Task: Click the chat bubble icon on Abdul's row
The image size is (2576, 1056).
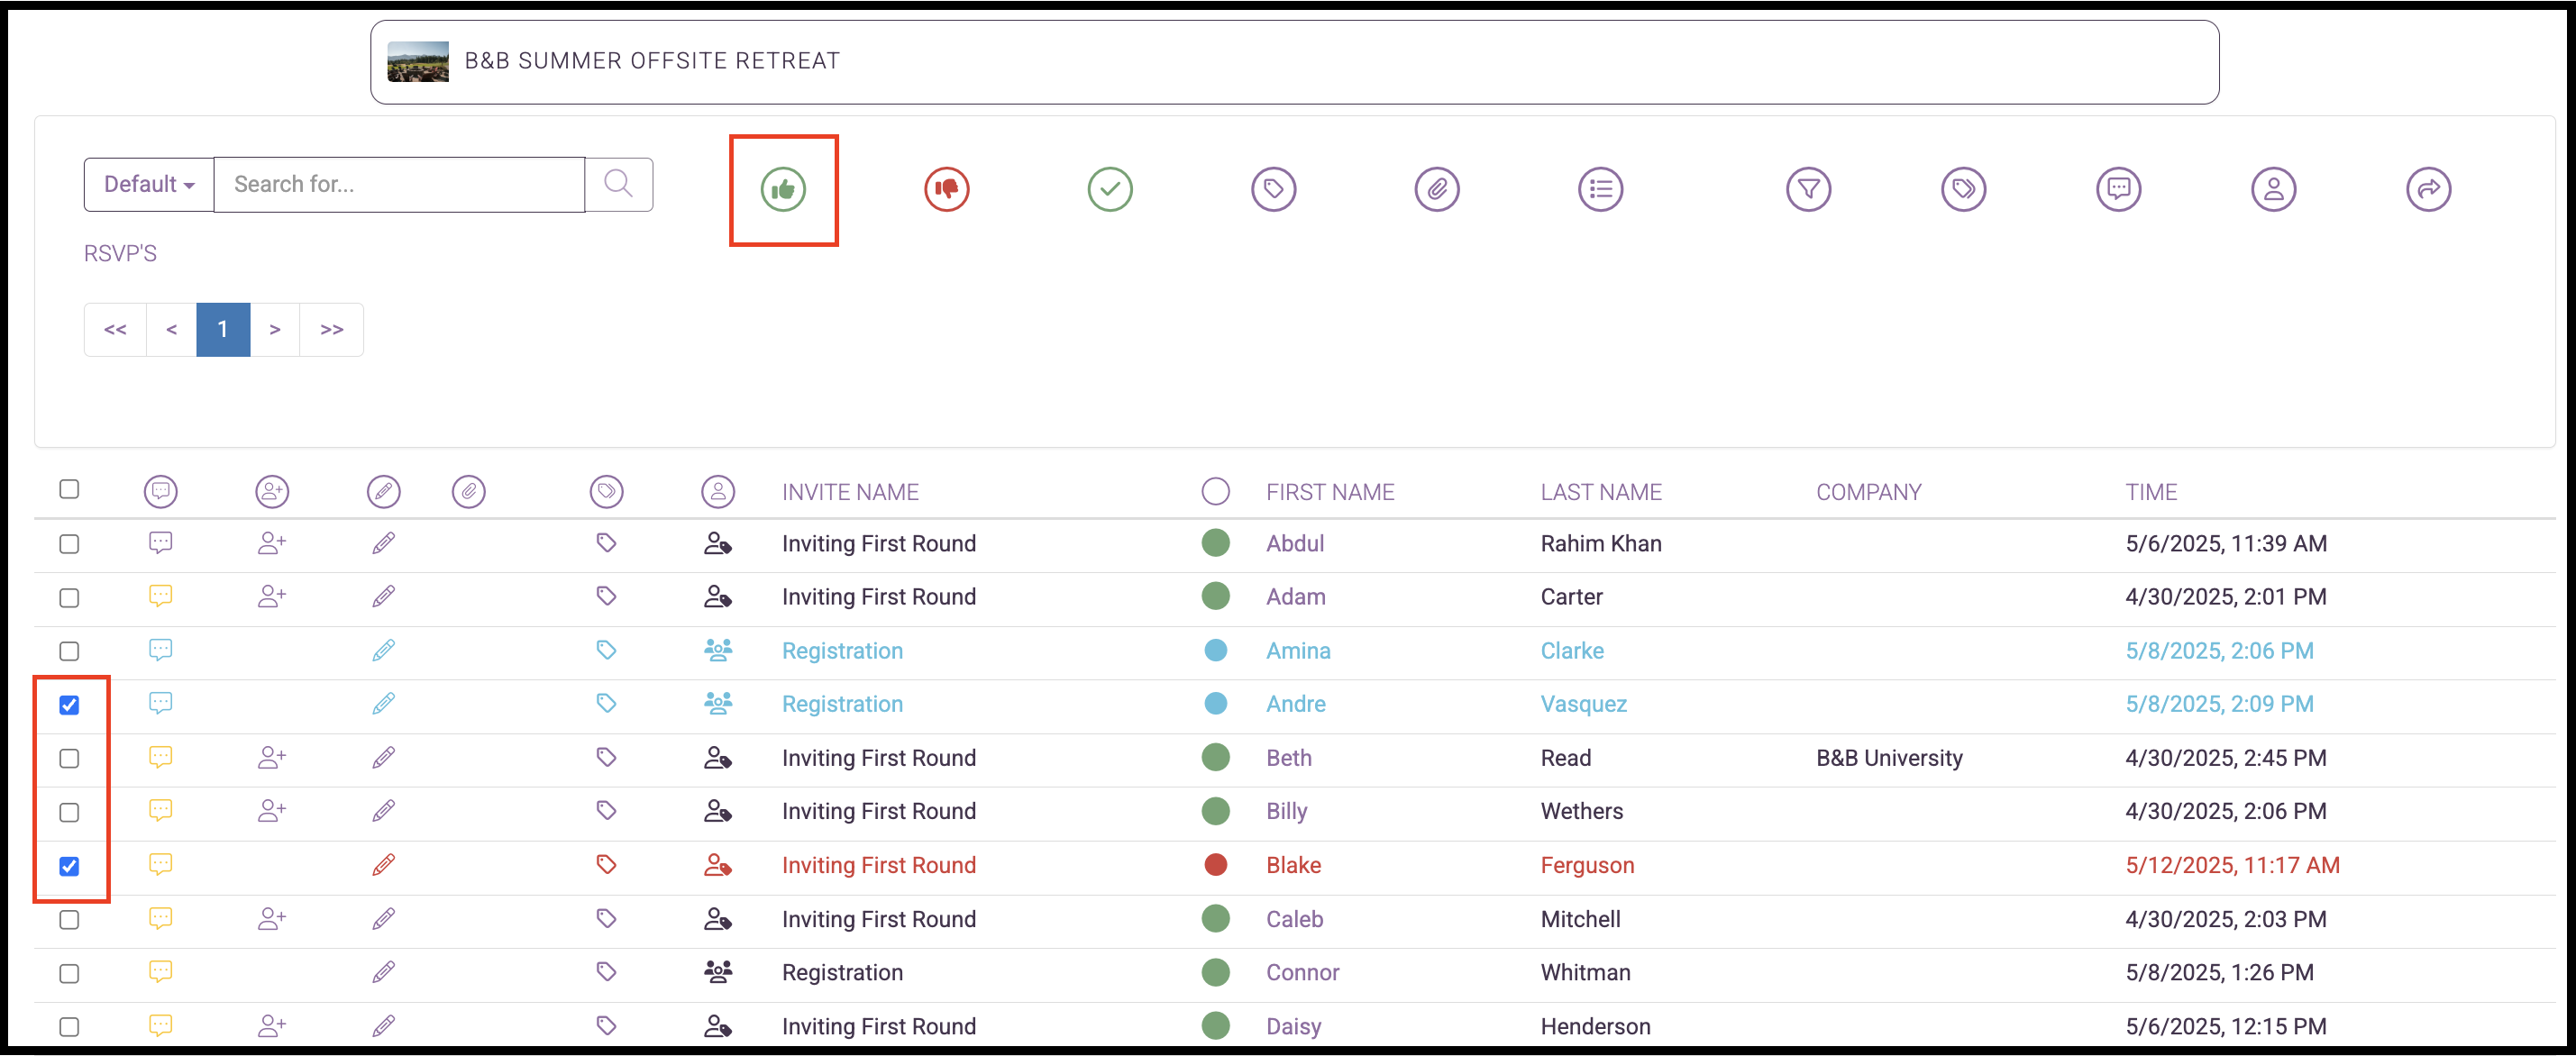Action: pyautogui.click(x=161, y=543)
